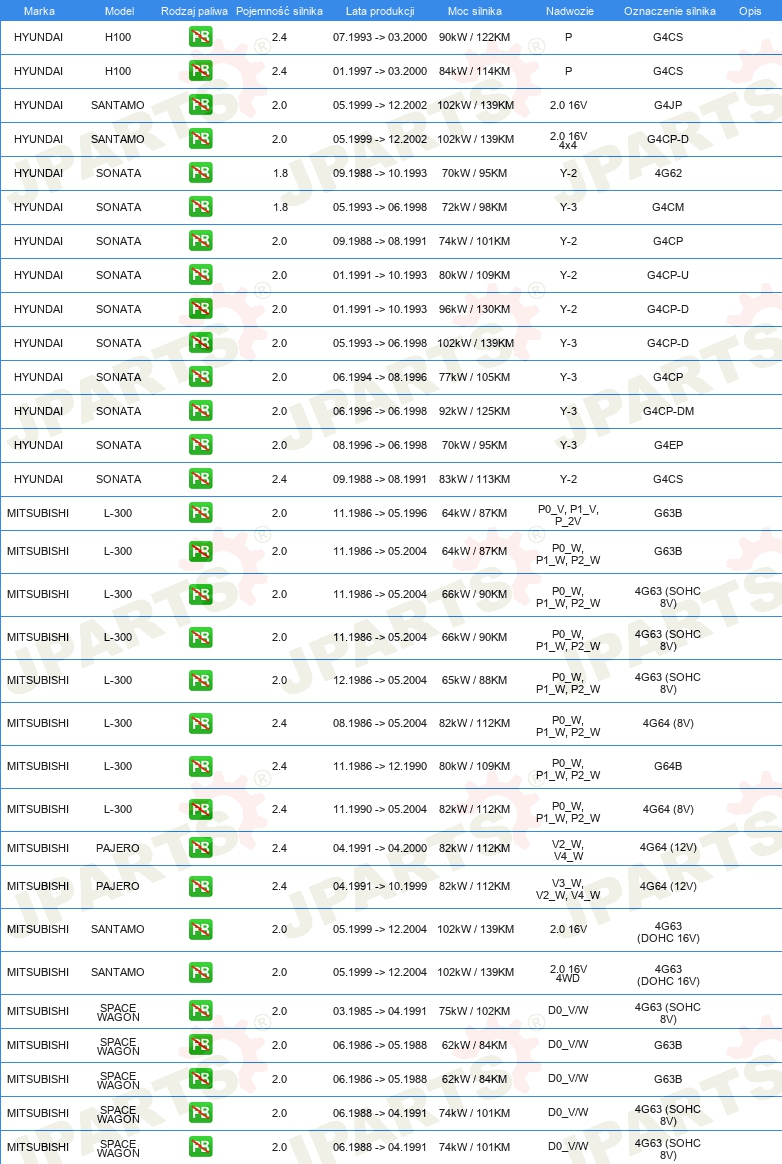Select engine code G4CP-U cell
The width and height of the screenshot is (782, 1164).
pos(668,275)
